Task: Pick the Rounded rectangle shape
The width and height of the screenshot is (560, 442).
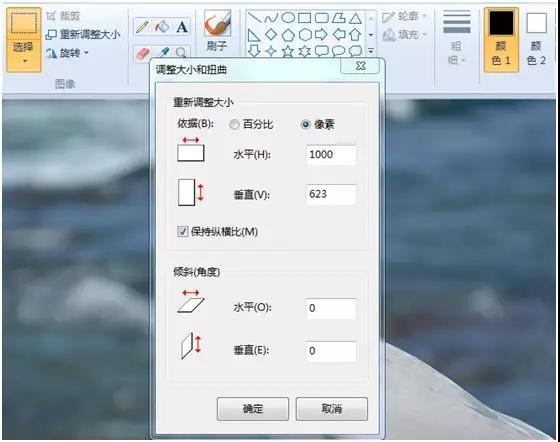Action: coord(321,17)
